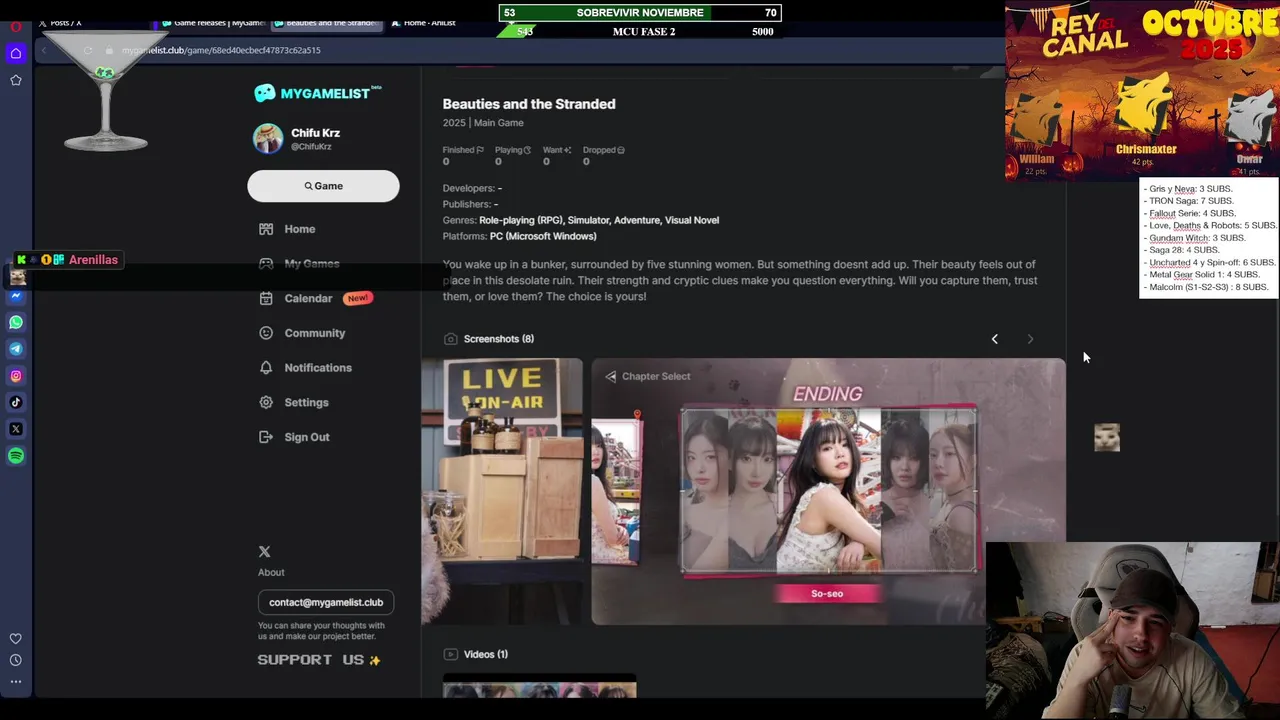Open the heart pinboards icon in sidebar

point(16,638)
